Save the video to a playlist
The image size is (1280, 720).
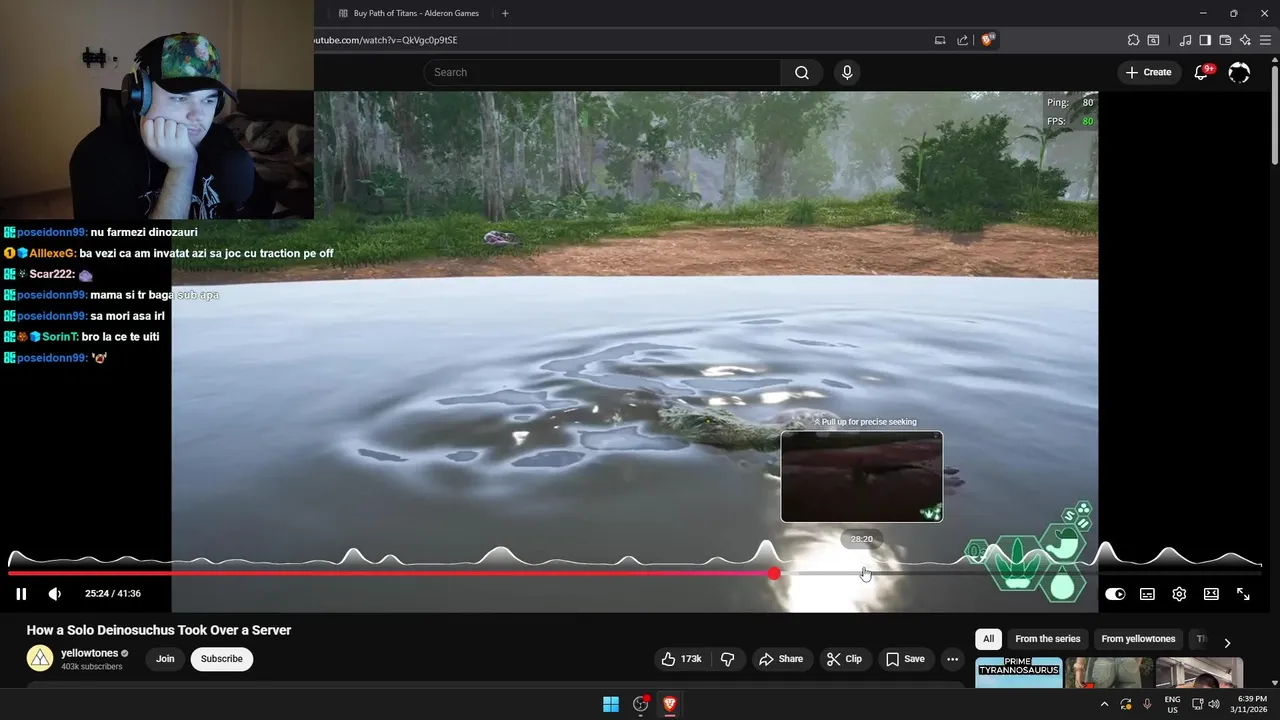click(905, 659)
